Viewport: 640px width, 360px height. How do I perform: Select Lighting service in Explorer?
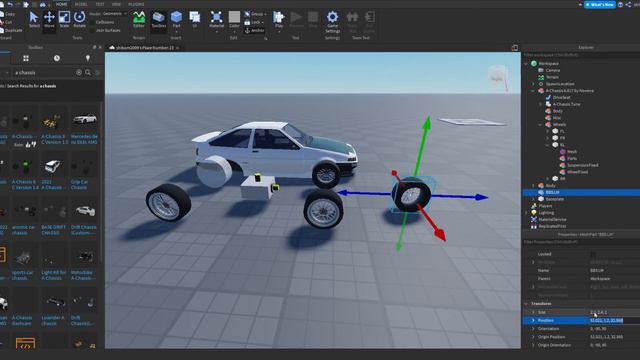pos(542,213)
